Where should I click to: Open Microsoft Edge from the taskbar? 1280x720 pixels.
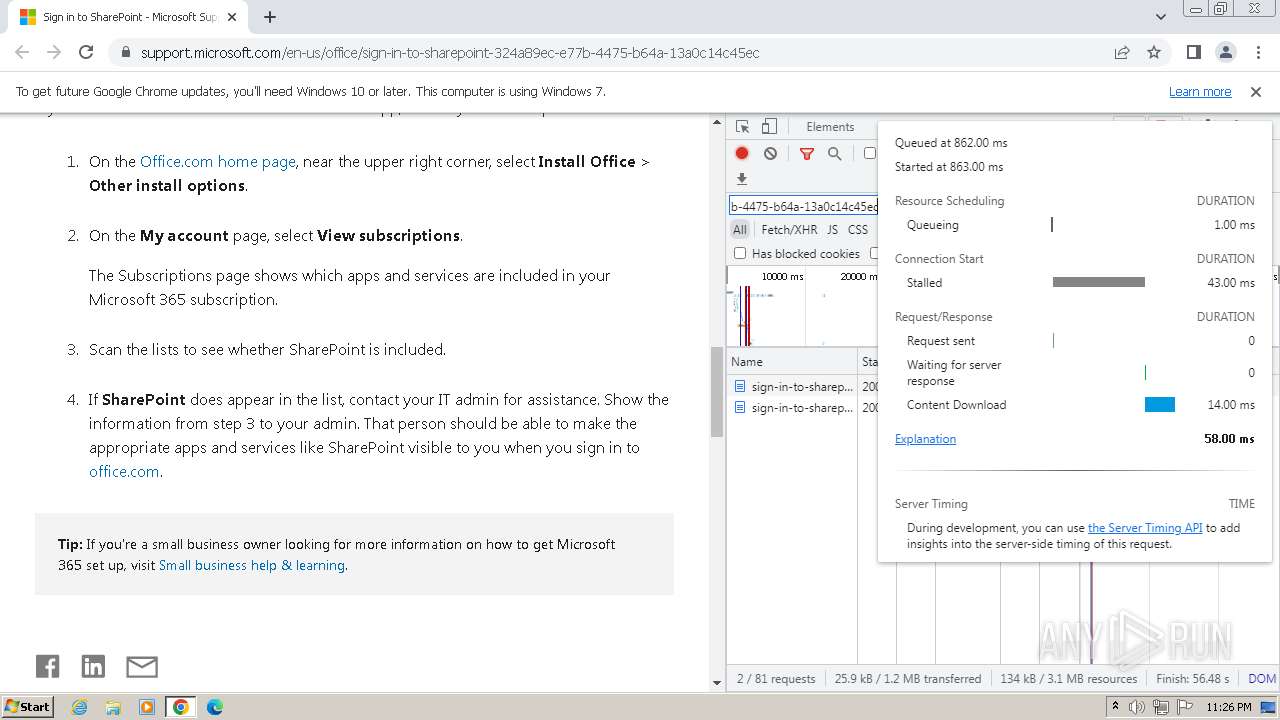tap(214, 707)
